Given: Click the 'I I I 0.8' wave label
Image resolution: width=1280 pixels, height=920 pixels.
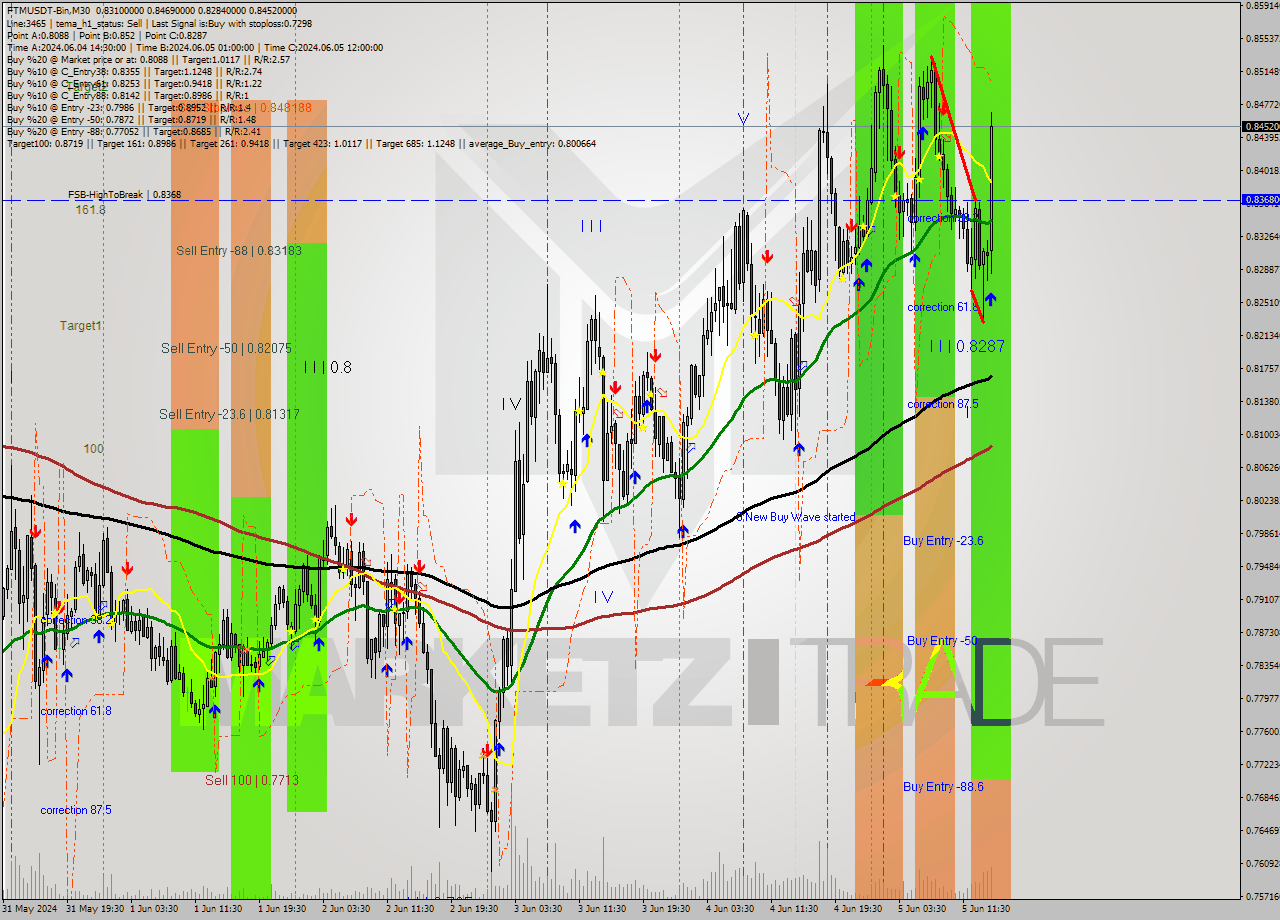Looking at the screenshot, I should (328, 367).
